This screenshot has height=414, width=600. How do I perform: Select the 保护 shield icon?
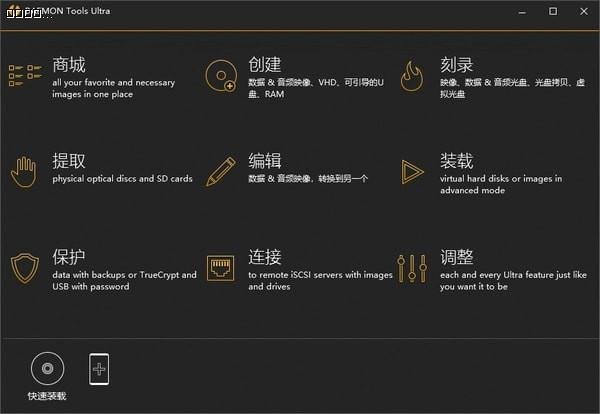tap(25, 268)
